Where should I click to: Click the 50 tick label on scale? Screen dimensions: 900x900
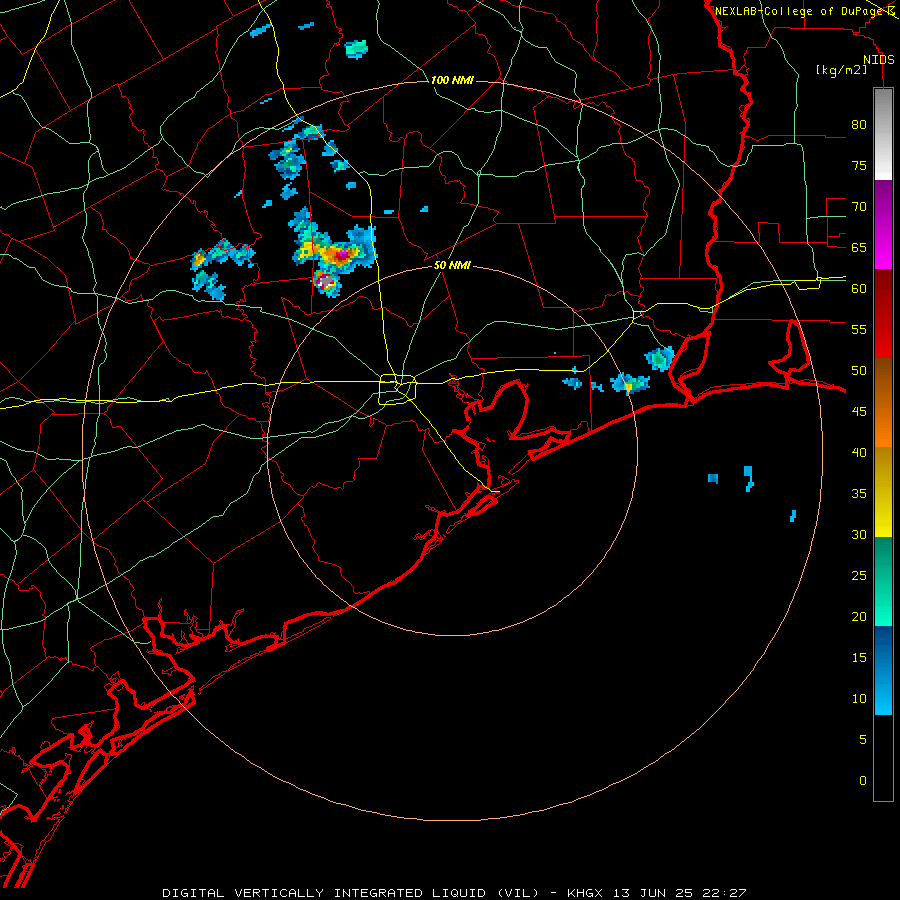click(x=859, y=370)
